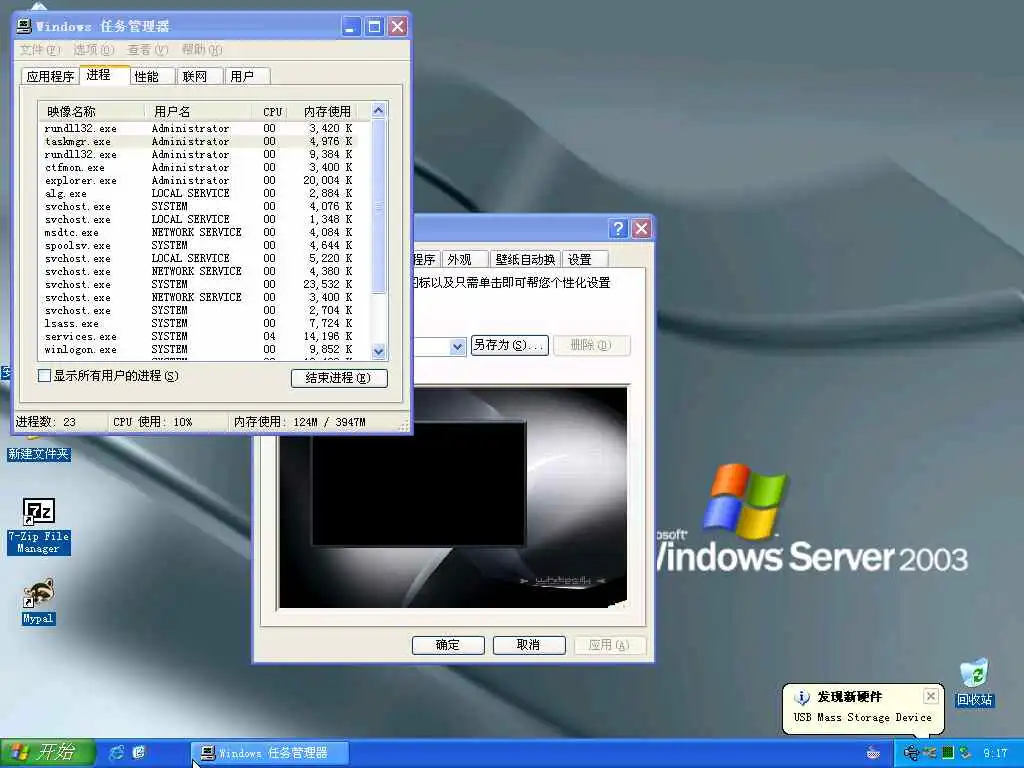Click the USB safely remove tray icon
Screen dimensions: 1024x768
tap(911, 753)
